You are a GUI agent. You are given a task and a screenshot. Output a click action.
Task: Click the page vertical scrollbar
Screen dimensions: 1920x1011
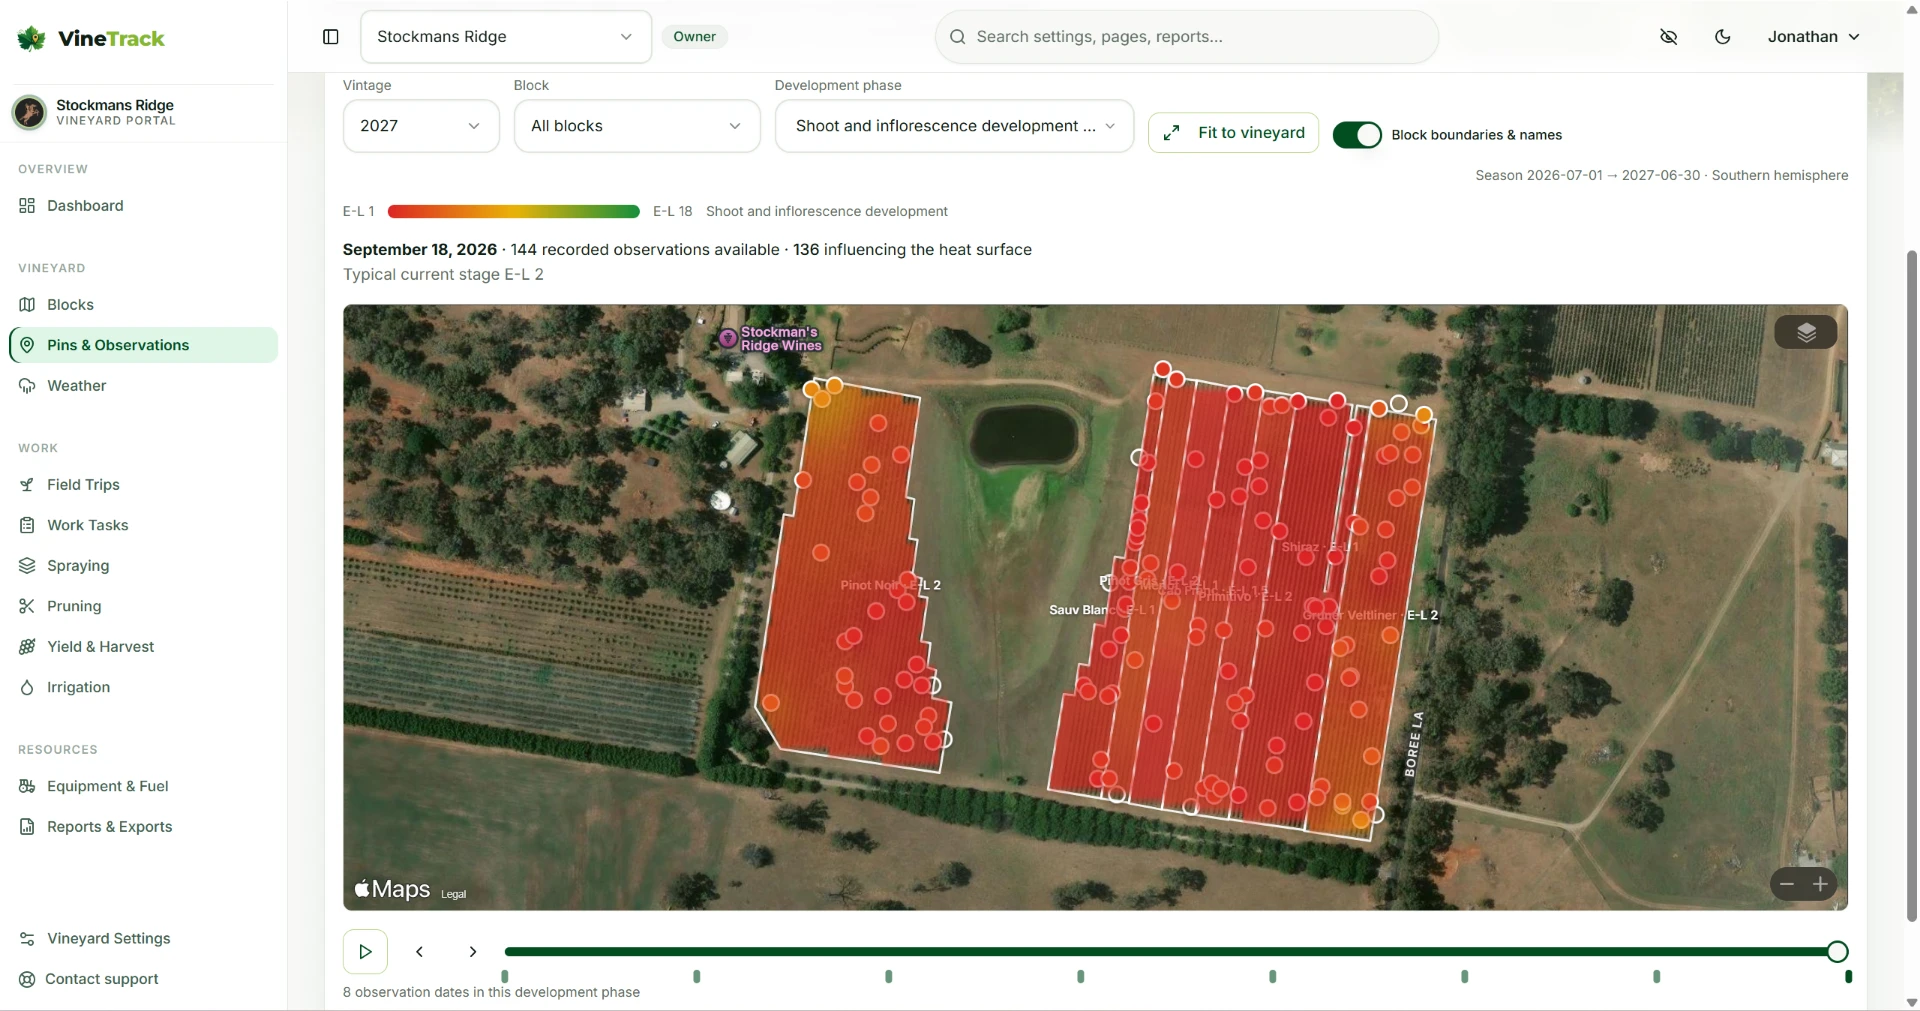click(1912, 585)
